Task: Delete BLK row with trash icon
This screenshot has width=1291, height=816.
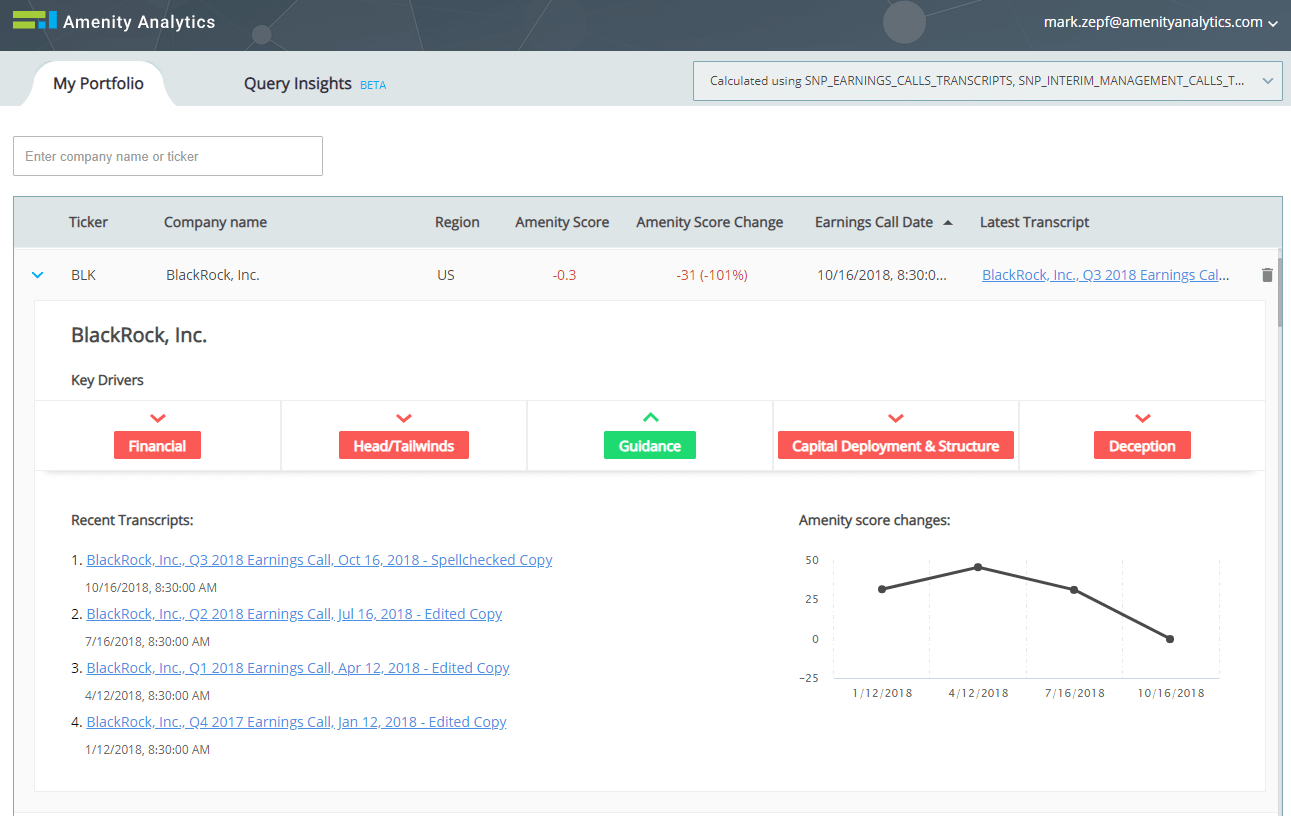Action: coord(1267,275)
